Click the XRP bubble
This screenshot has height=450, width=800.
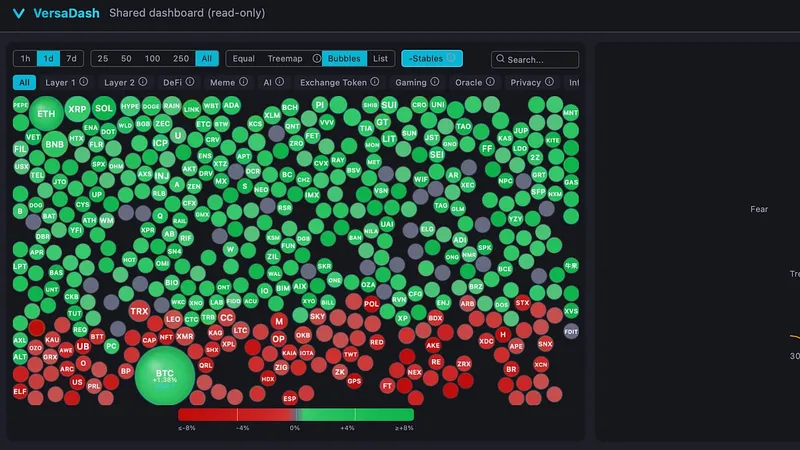[x=78, y=109]
